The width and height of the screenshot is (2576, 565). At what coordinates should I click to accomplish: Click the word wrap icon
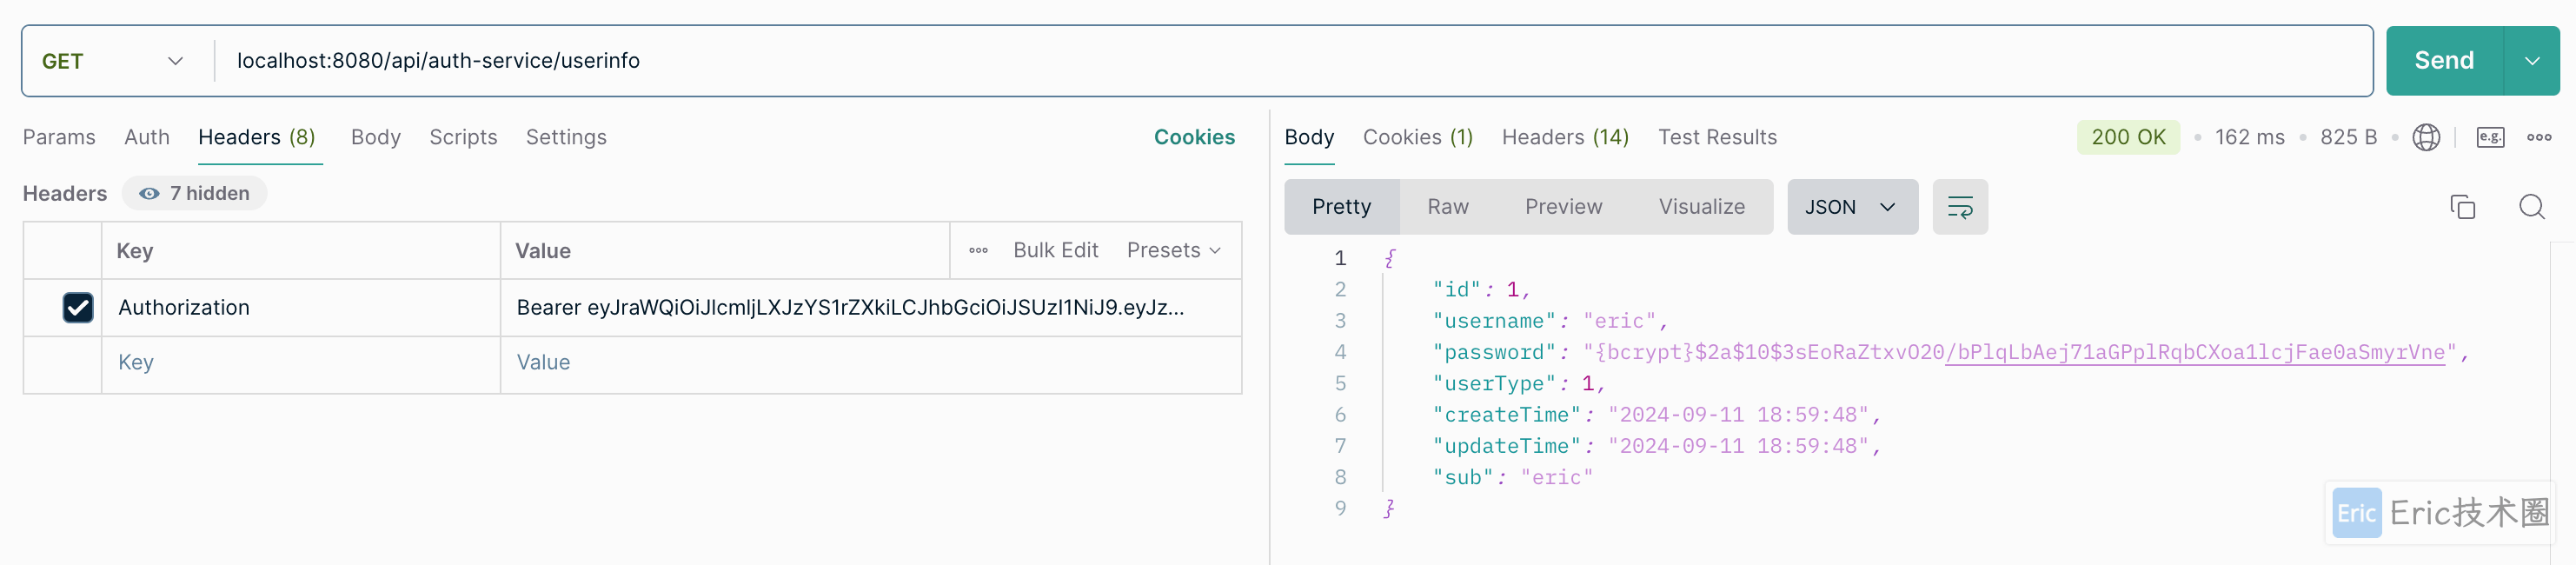(1959, 207)
